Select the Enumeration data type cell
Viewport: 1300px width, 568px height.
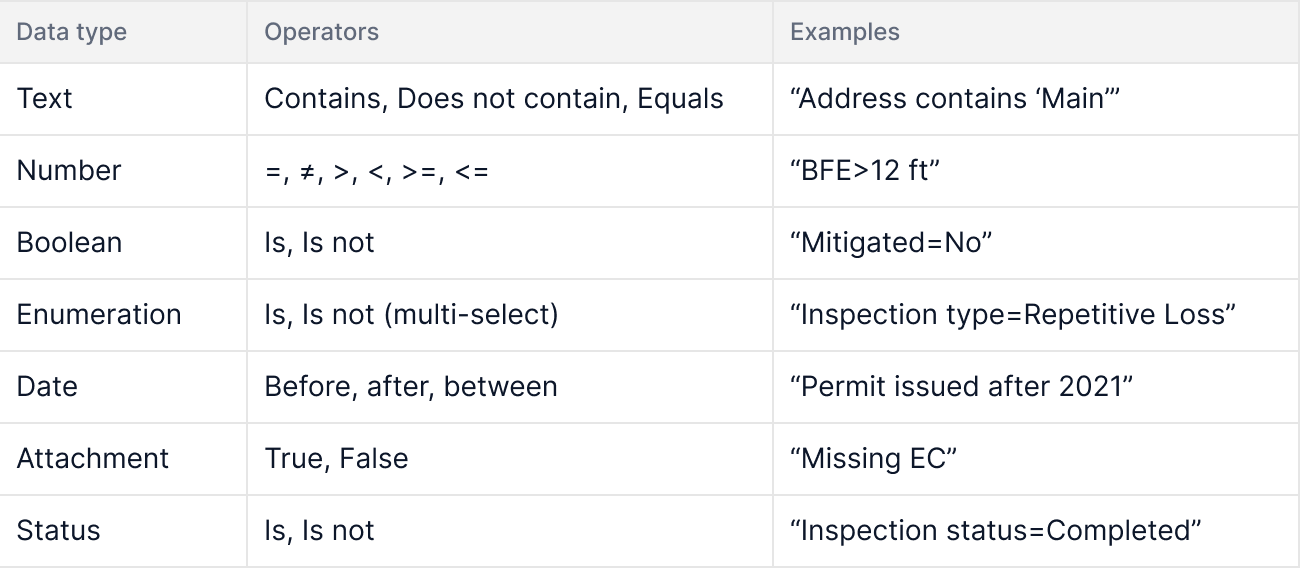coord(99,315)
